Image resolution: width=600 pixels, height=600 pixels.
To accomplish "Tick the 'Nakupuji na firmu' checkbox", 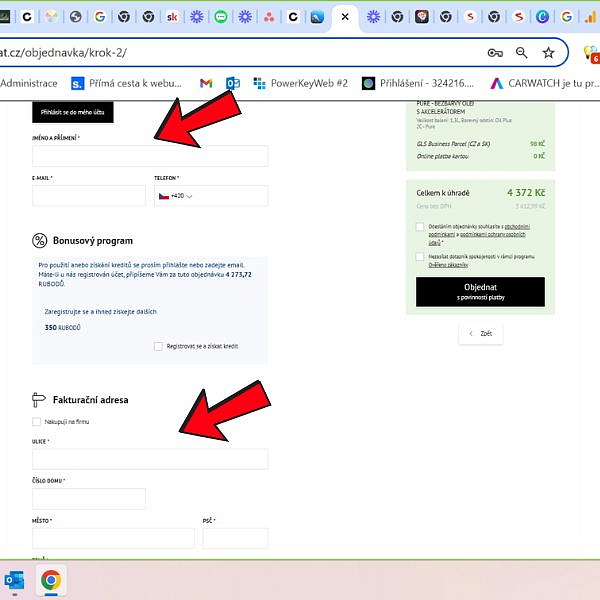I will click(37, 422).
